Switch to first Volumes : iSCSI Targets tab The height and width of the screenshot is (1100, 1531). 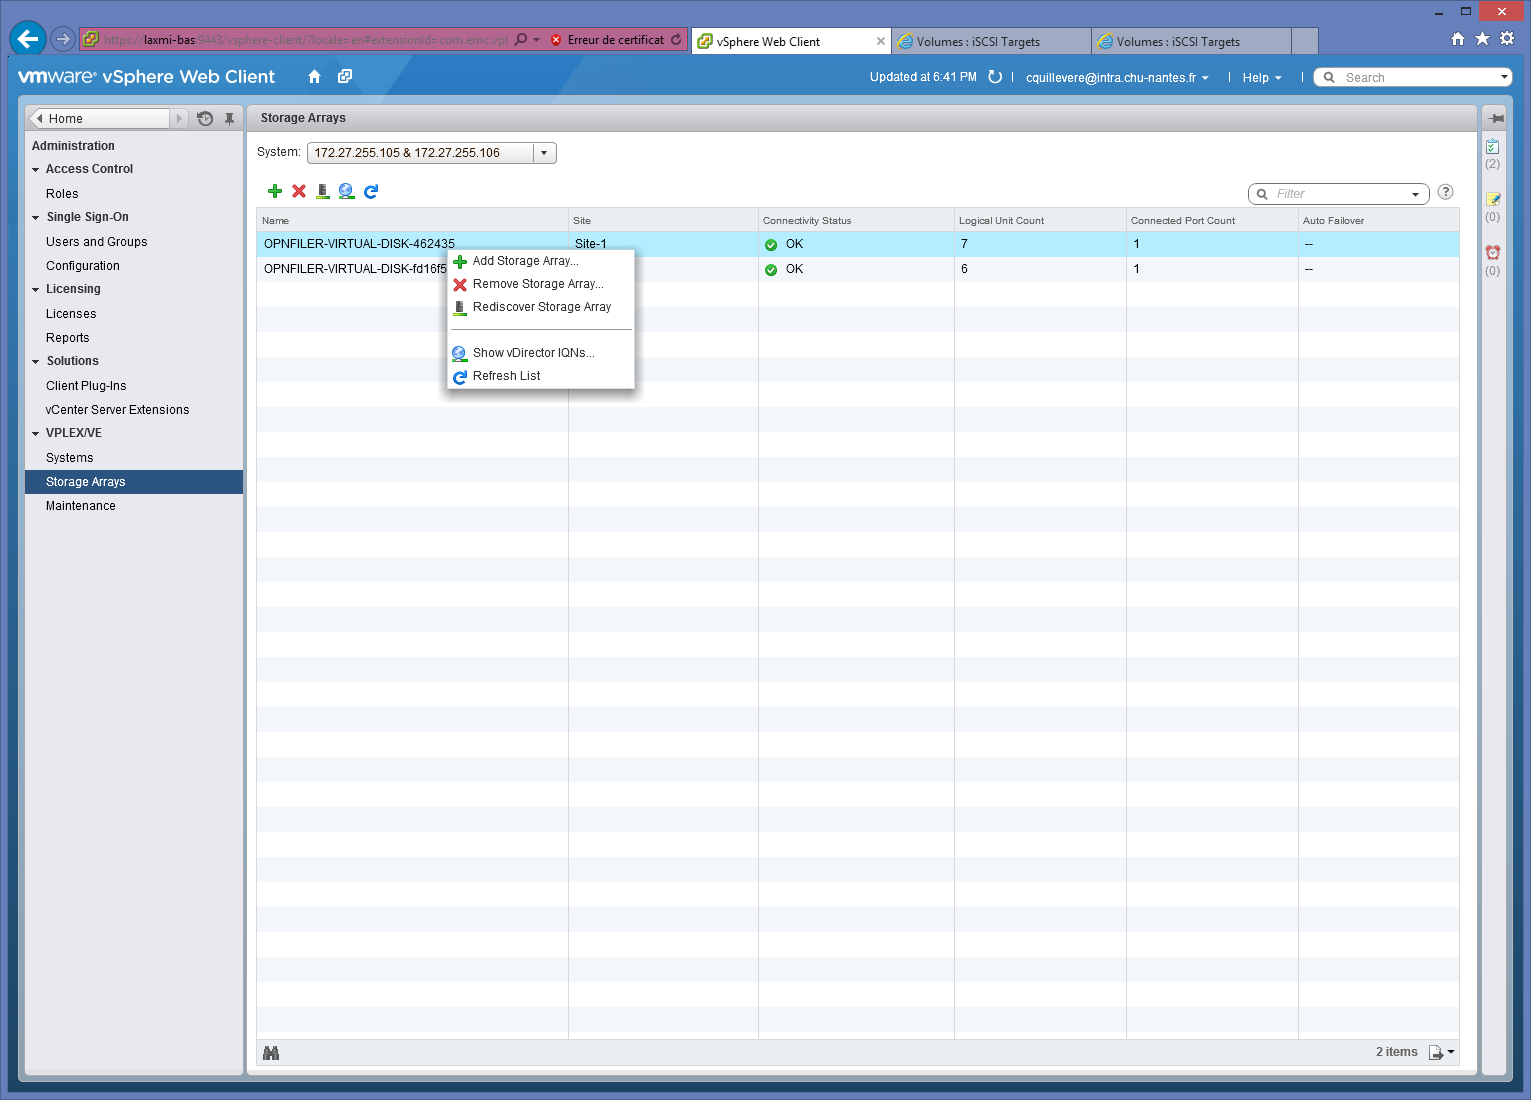coord(977,42)
